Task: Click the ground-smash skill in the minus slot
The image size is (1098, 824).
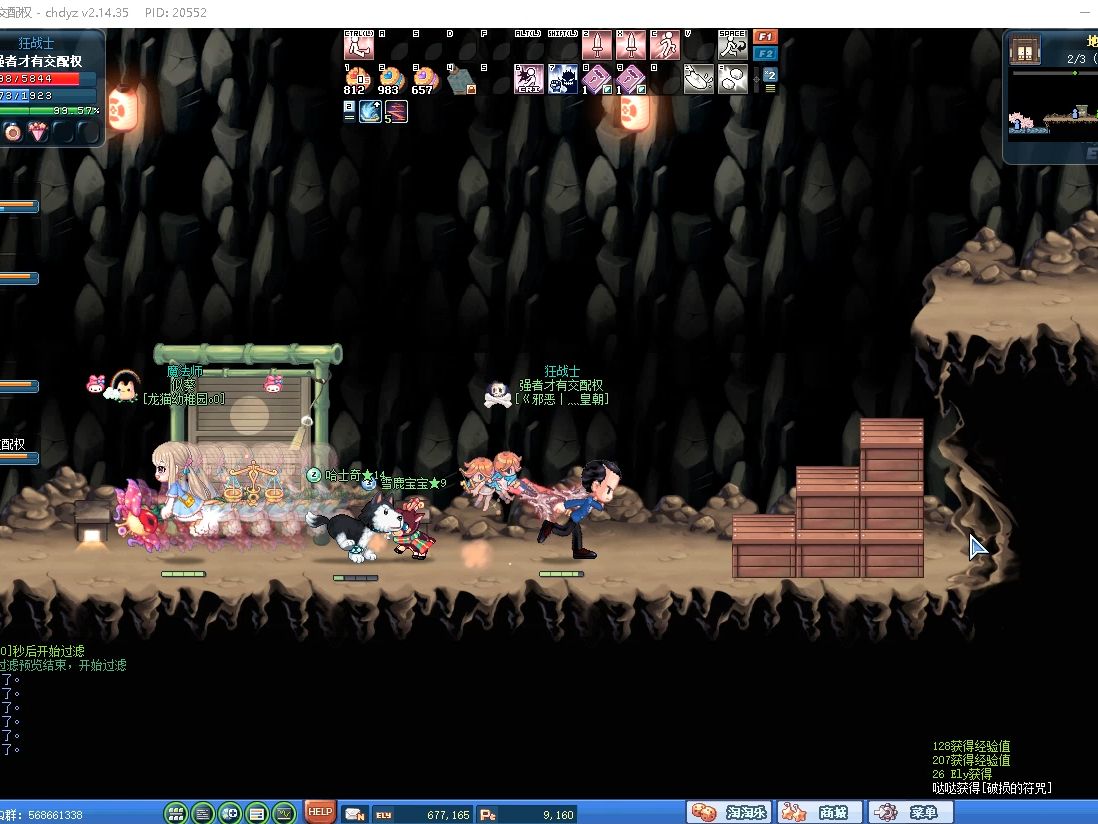Action: pos(698,79)
